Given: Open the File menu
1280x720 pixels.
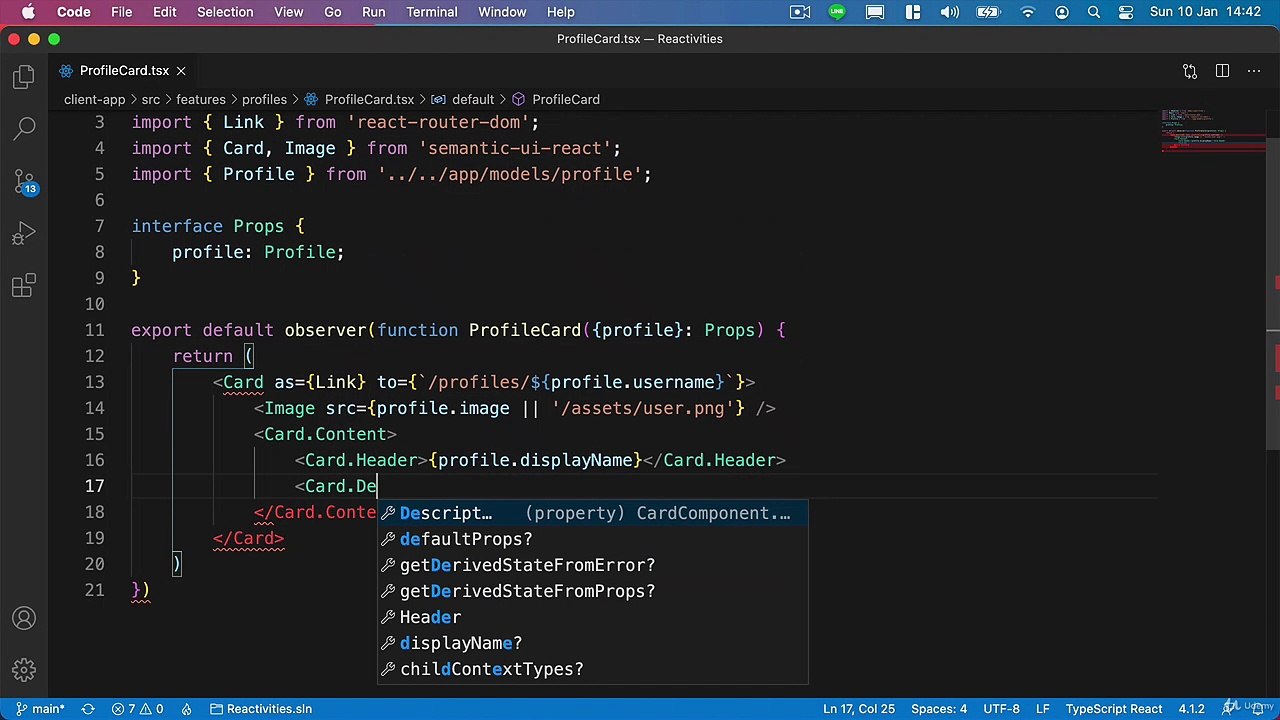Looking at the screenshot, I should point(121,12).
